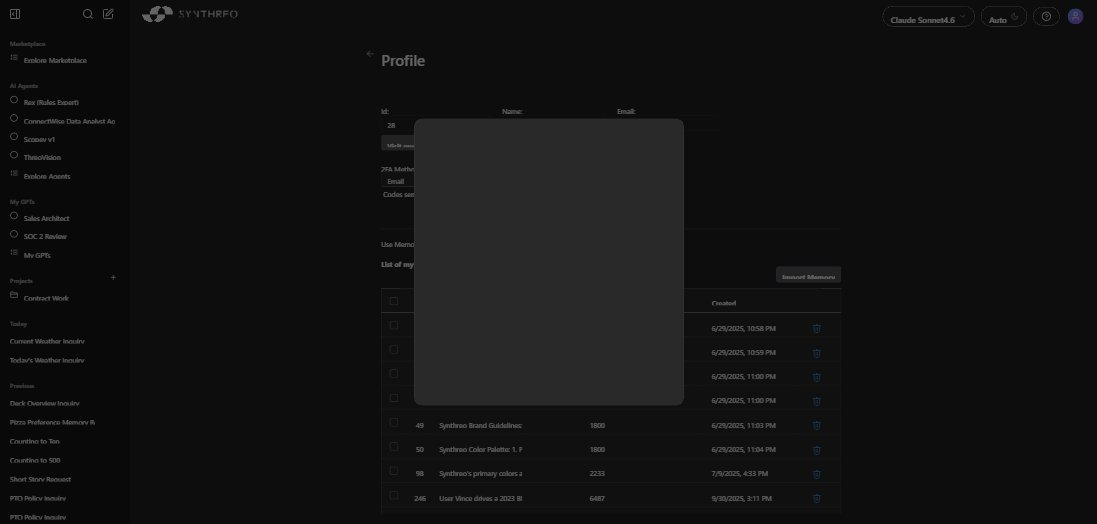Delete the memory created 6/29/2025, 10:59 PM
The image size is (1097, 524).
(x=816, y=353)
